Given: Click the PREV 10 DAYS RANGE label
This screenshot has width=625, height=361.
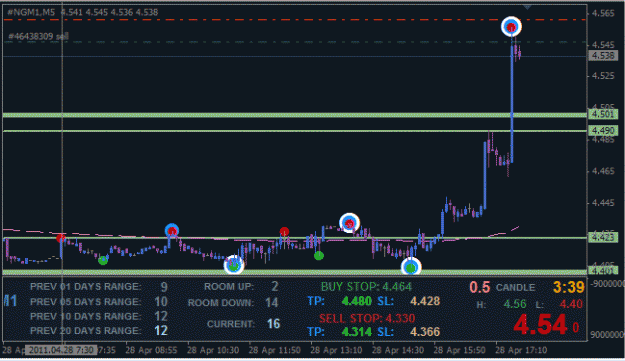Looking at the screenshot, I should [x=86, y=316].
